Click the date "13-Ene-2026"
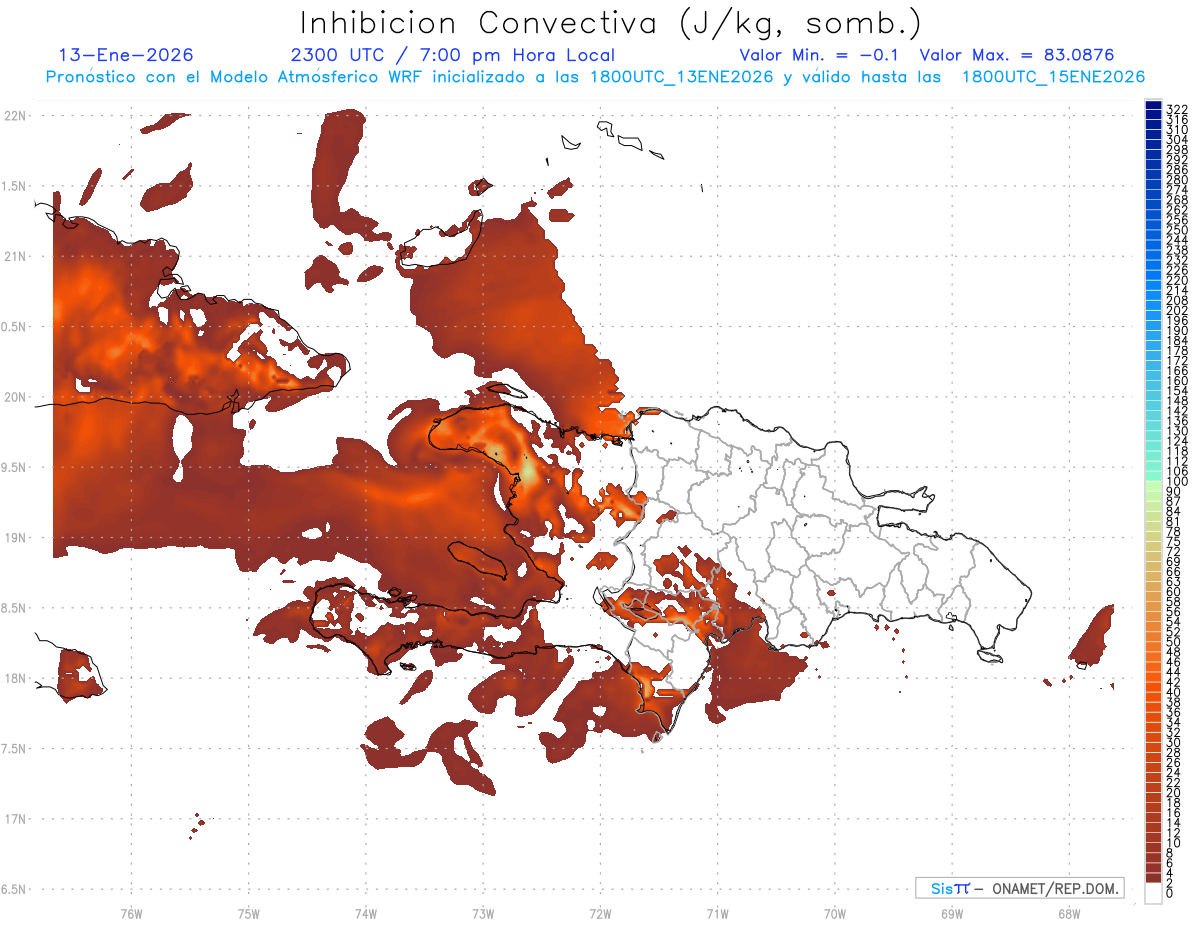The image size is (1200, 927). [126, 56]
